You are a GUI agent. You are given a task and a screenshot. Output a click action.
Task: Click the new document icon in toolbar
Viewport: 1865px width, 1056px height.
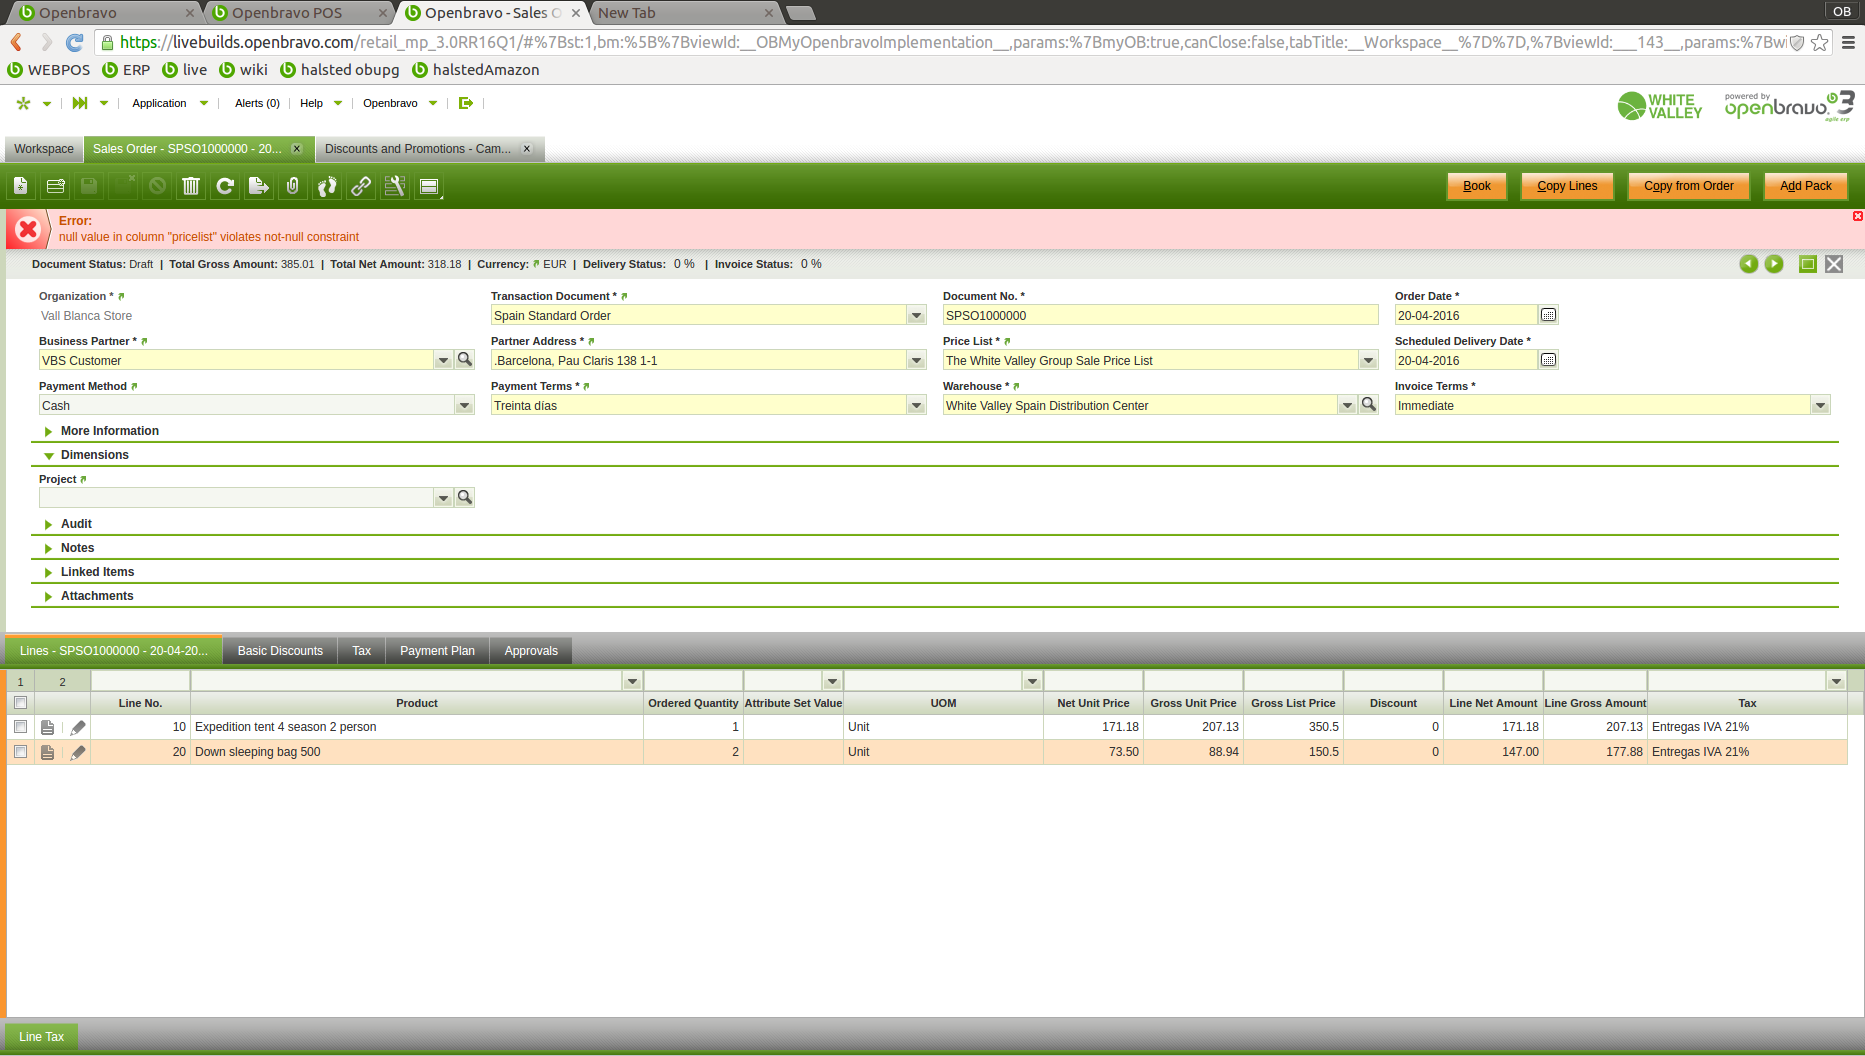(x=21, y=186)
